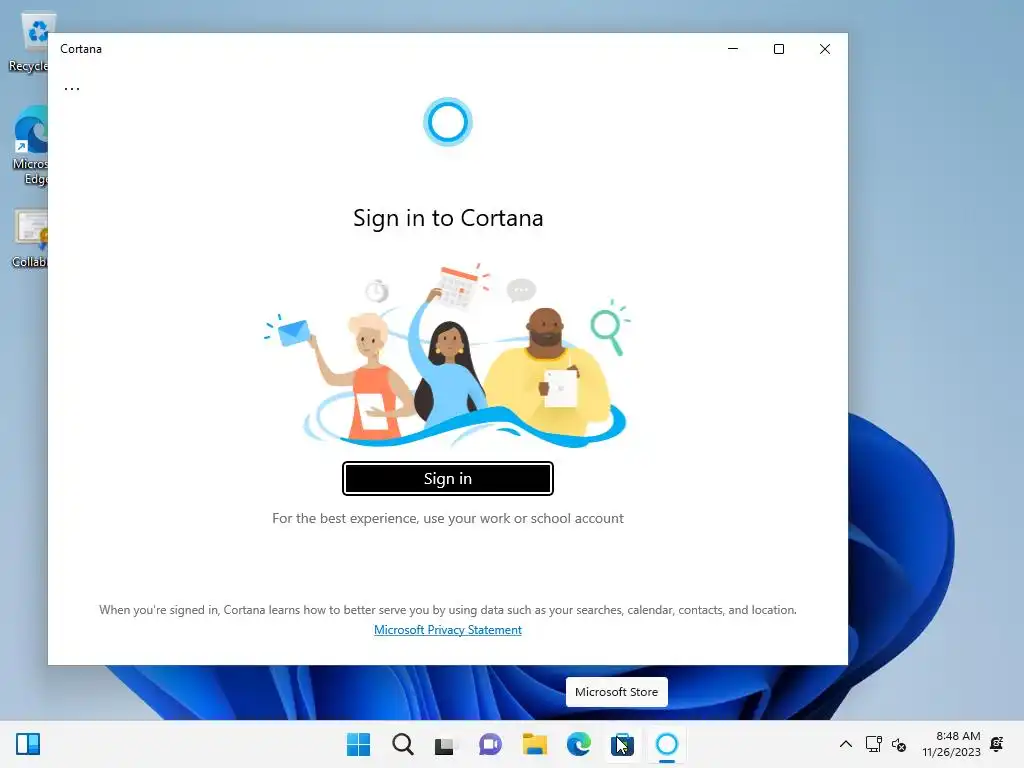Show hidden system tray icons
The height and width of the screenshot is (768, 1024).
point(845,744)
